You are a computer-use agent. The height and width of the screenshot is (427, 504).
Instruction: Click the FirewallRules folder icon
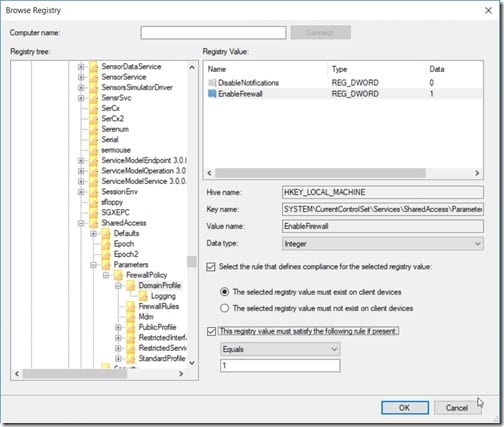131,306
